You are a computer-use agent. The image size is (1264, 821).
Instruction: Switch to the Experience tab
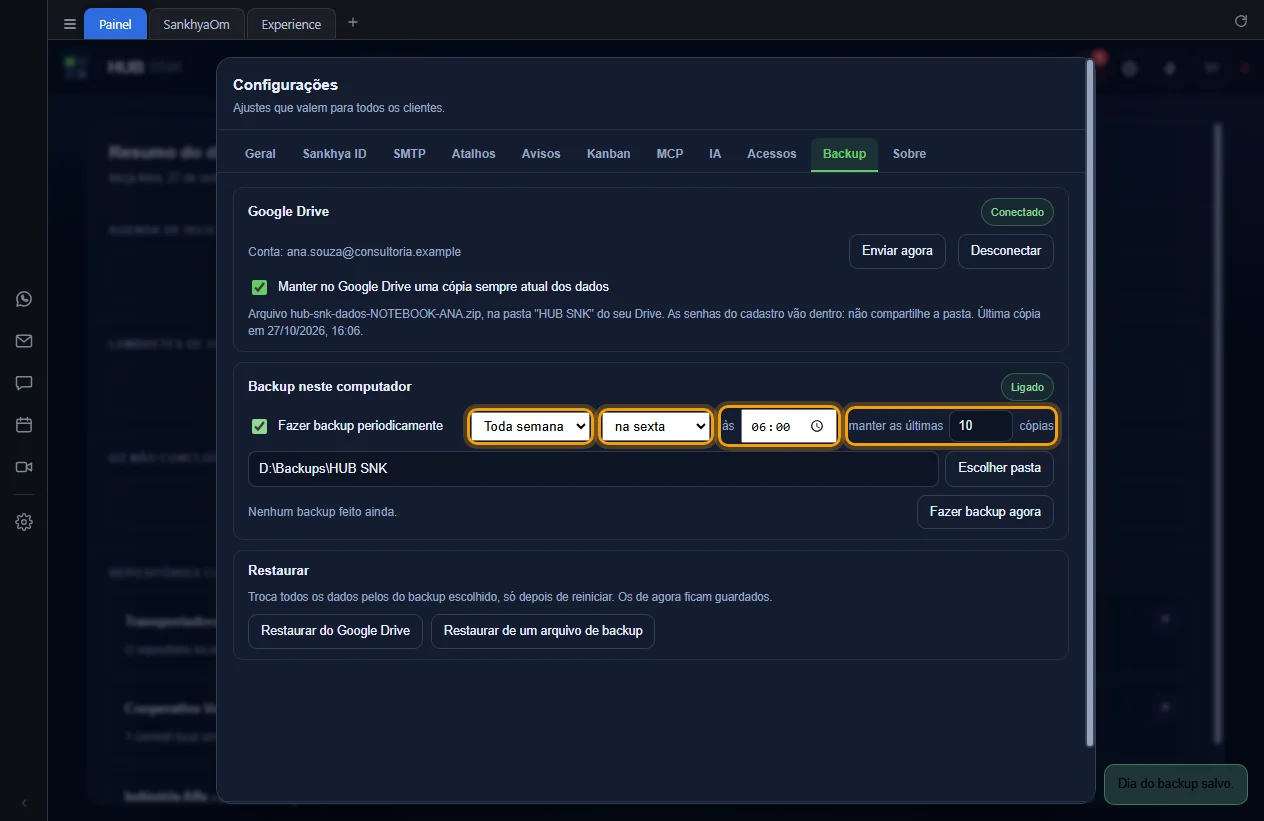coord(291,24)
